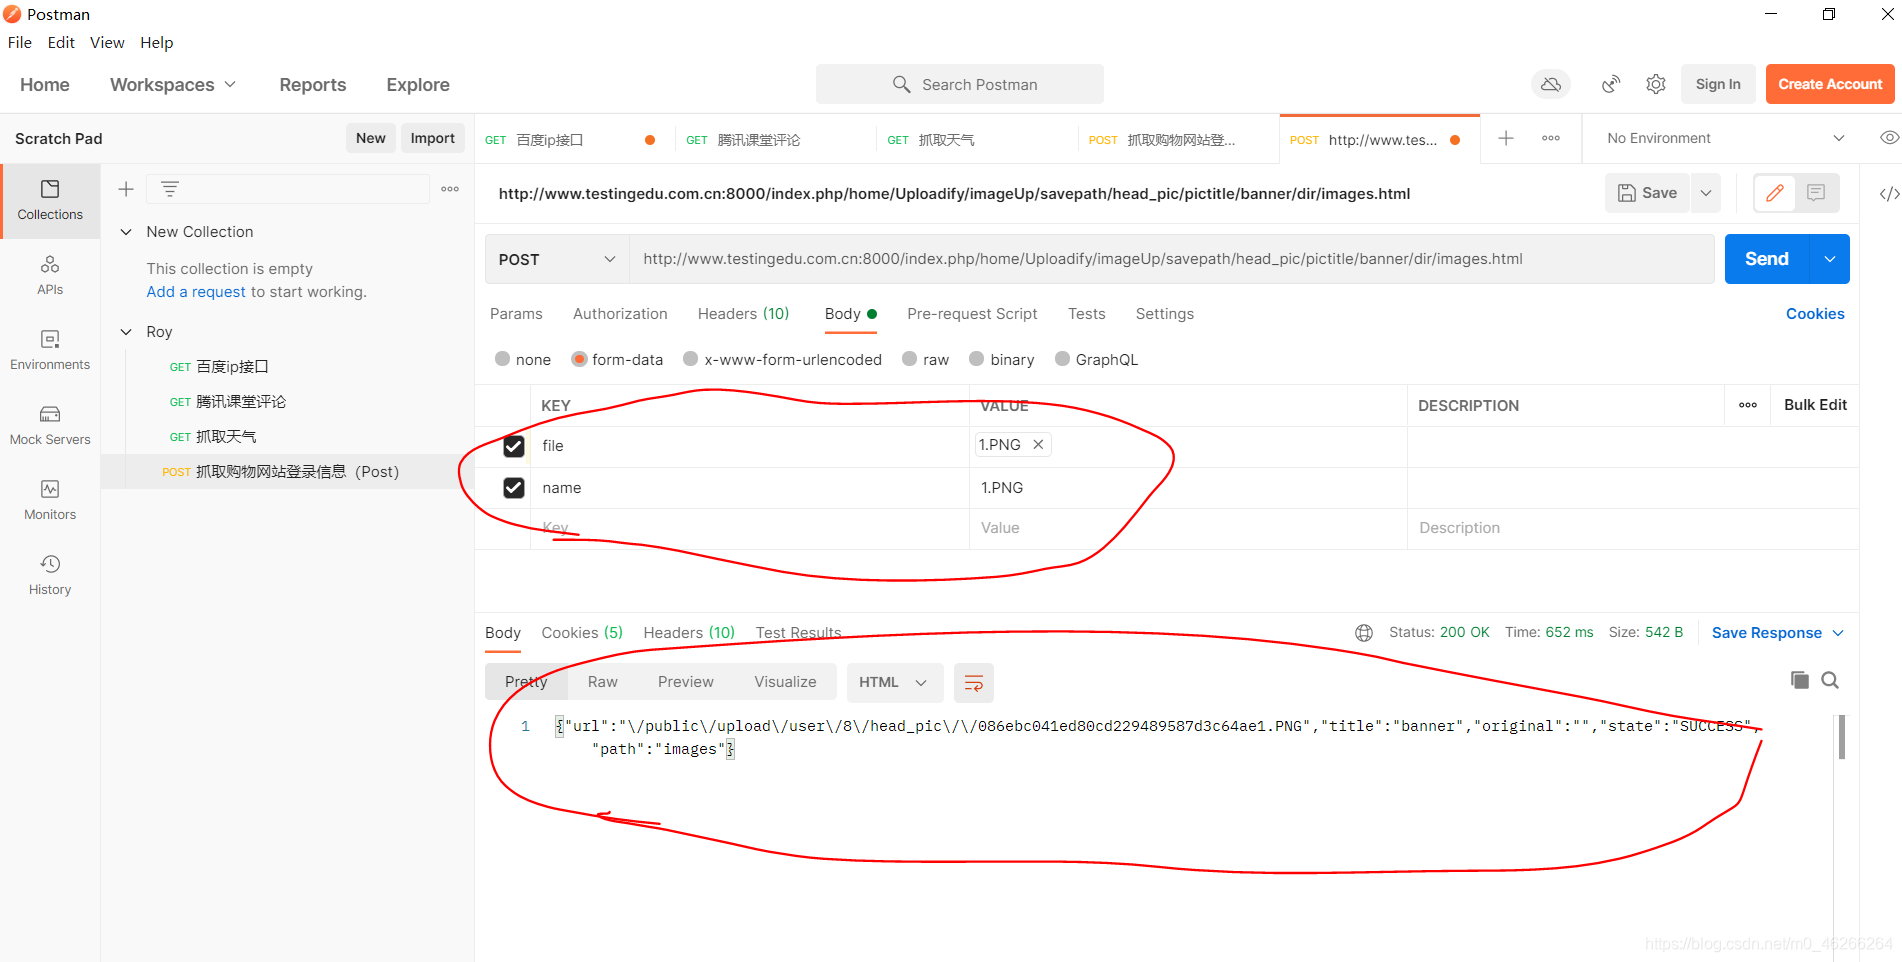Open the settings gear icon
Image resolution: width=1902 pixels, height=962 pixels.
1656,85
